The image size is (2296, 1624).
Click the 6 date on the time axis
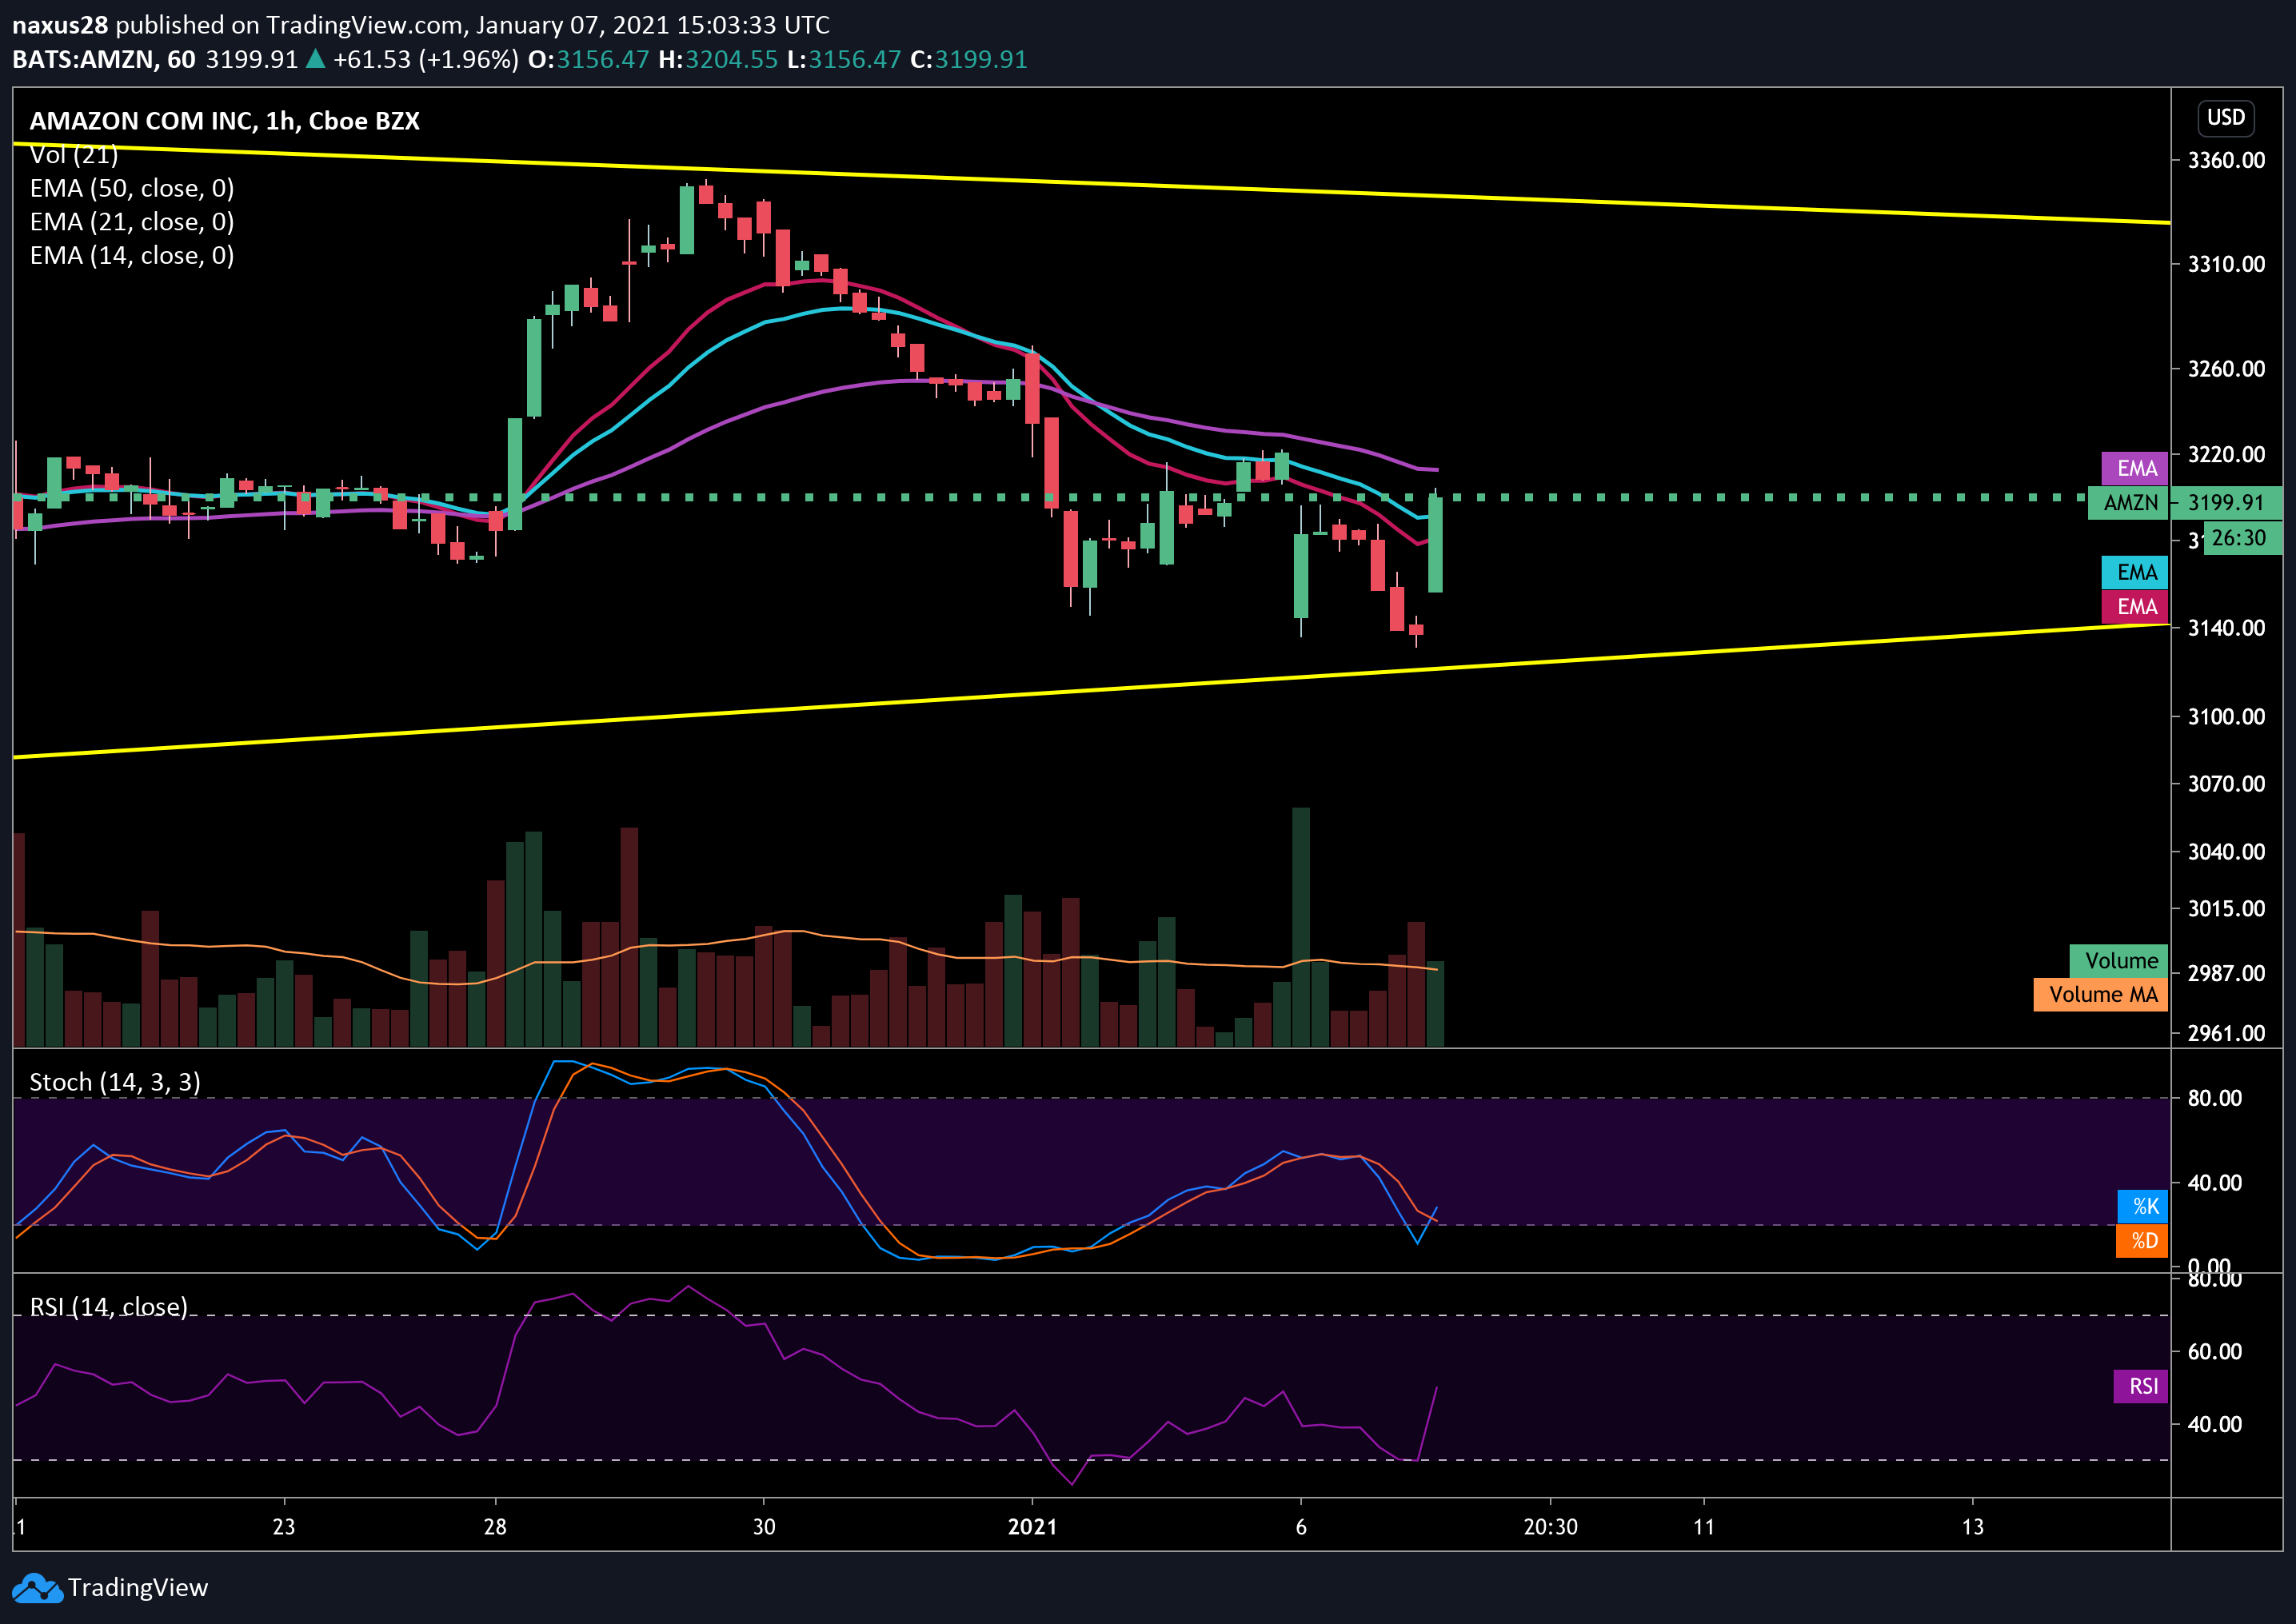1301,1527
